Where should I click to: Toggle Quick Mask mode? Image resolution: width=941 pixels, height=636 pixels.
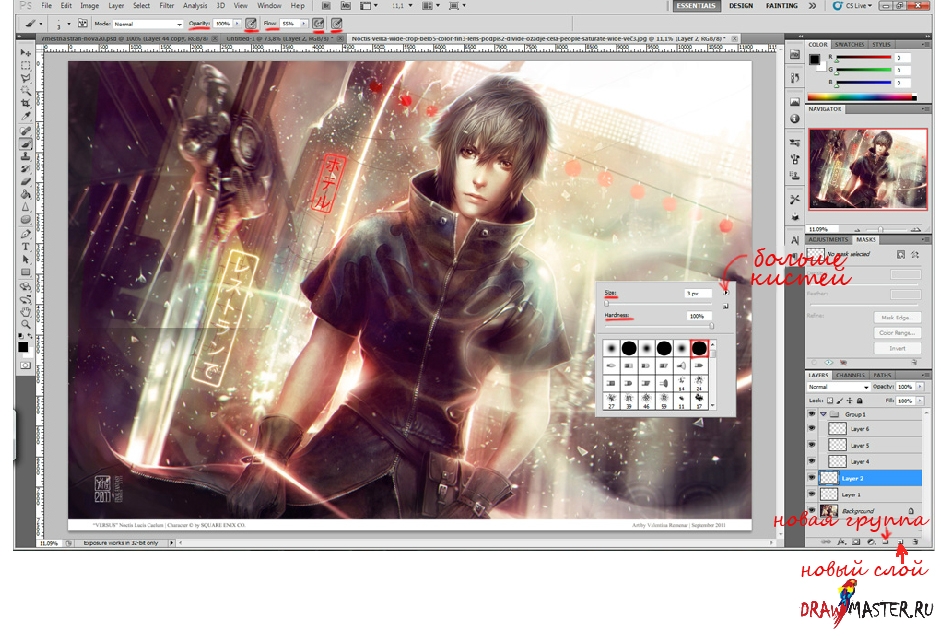click(25, 365)
